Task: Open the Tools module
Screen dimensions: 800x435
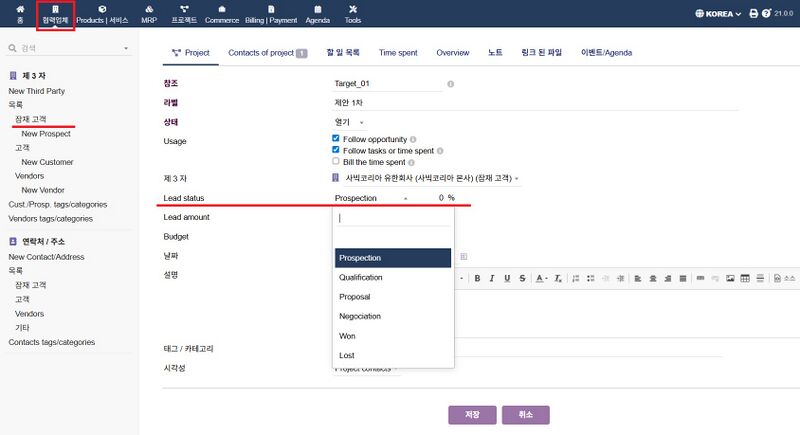Action: click(x=353, y=14)
